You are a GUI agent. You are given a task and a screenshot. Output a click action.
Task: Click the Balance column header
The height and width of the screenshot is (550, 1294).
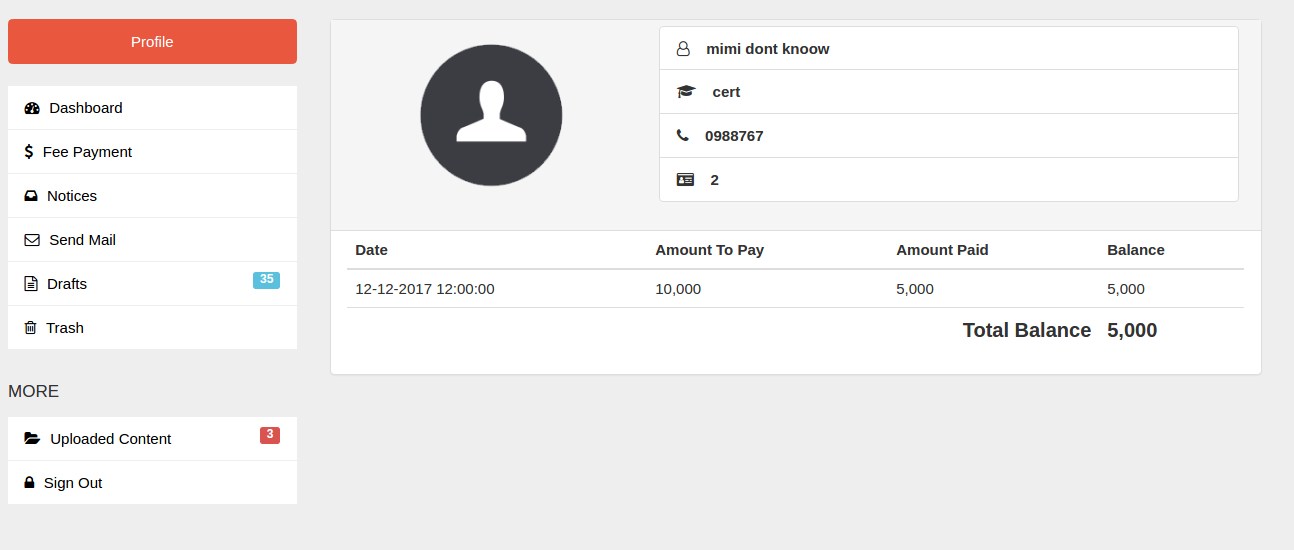point(1136,250)
